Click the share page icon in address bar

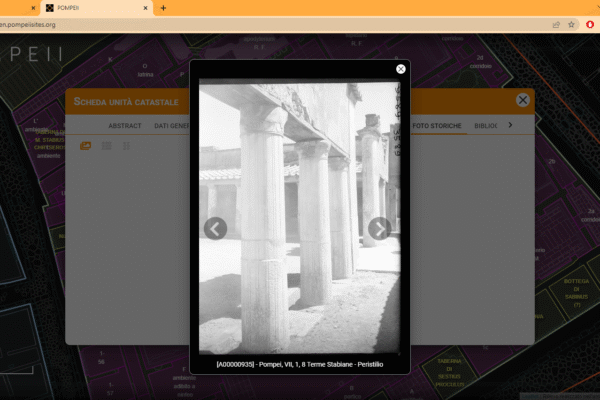tap(555, 24)
